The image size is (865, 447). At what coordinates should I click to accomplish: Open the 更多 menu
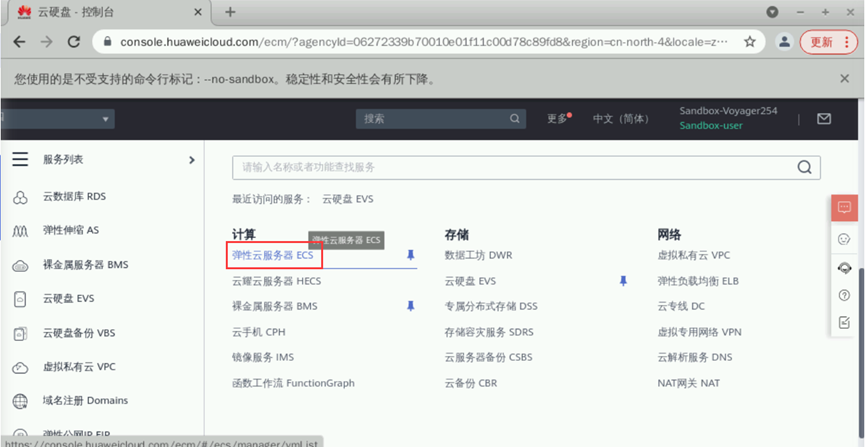click(x=558, y=119)
